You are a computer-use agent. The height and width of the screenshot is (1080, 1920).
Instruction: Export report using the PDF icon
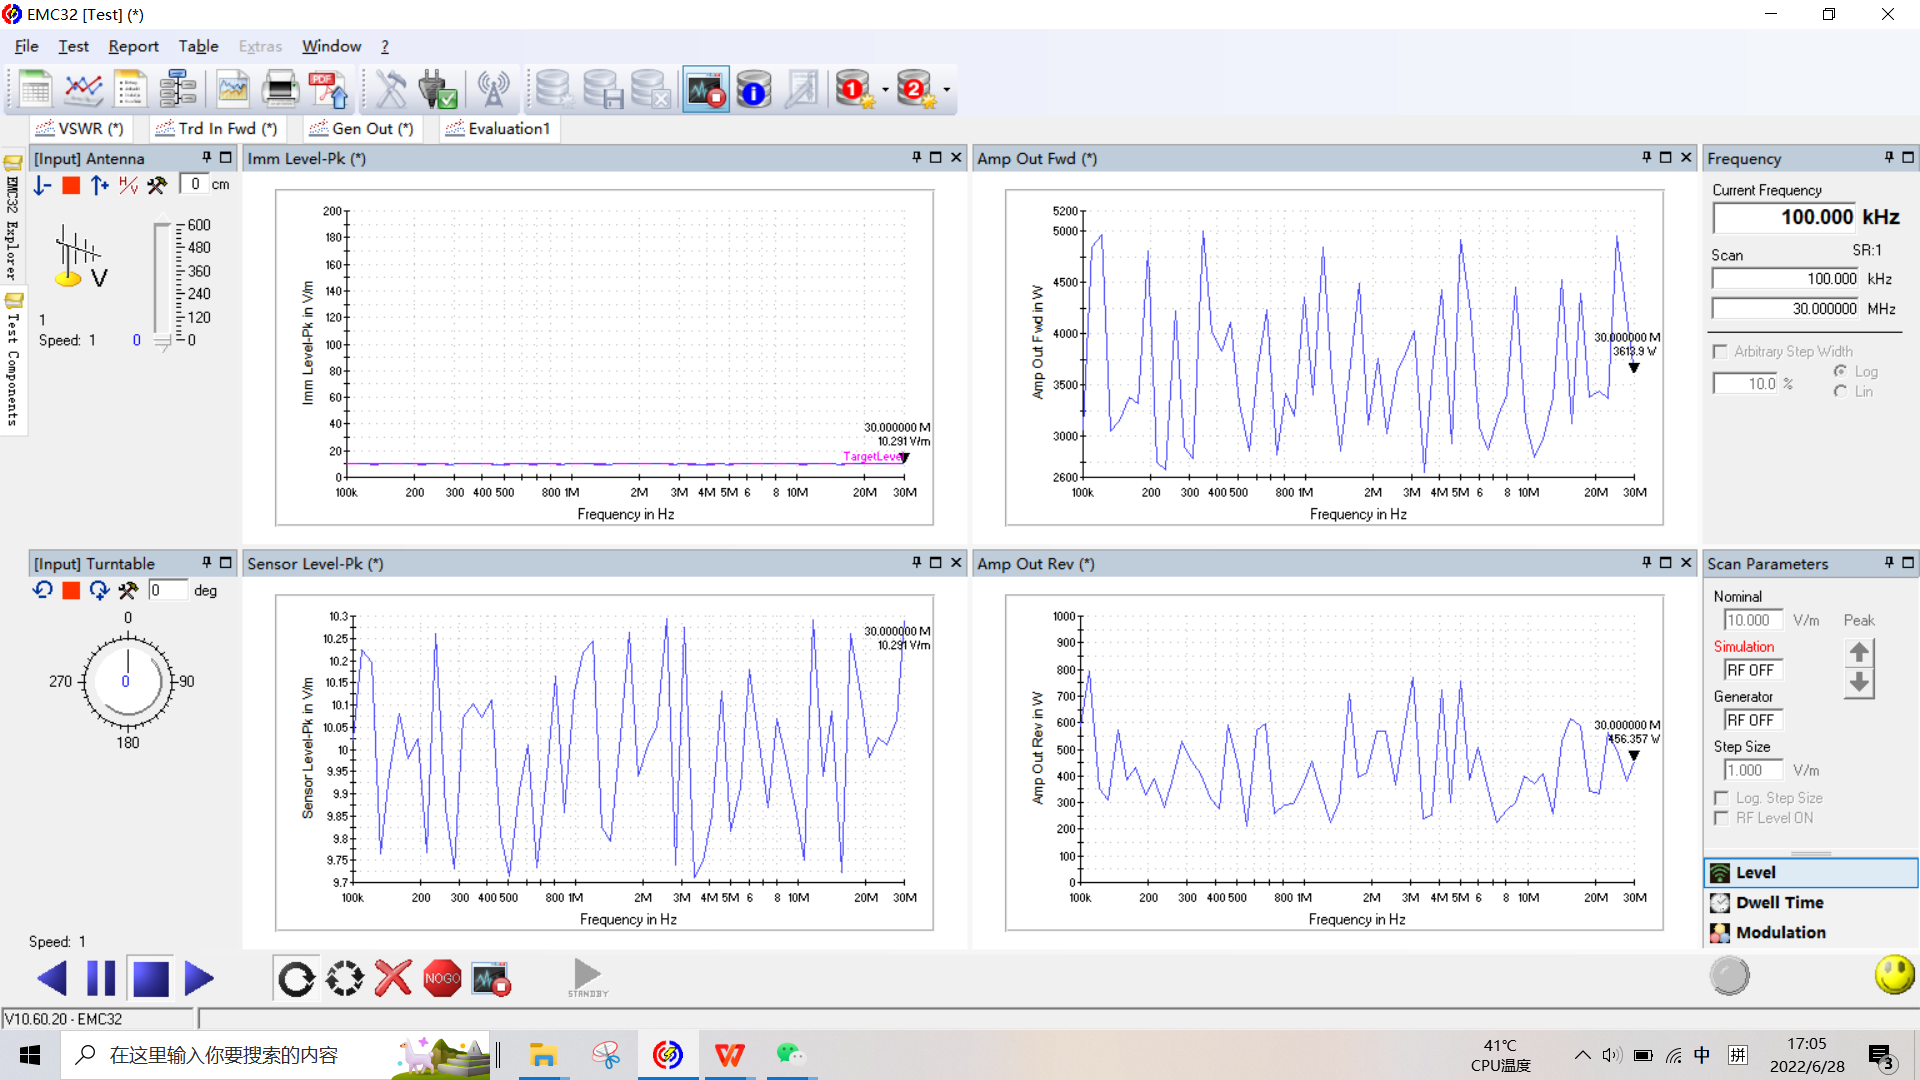pyautogui.click(x=328, y=89)
